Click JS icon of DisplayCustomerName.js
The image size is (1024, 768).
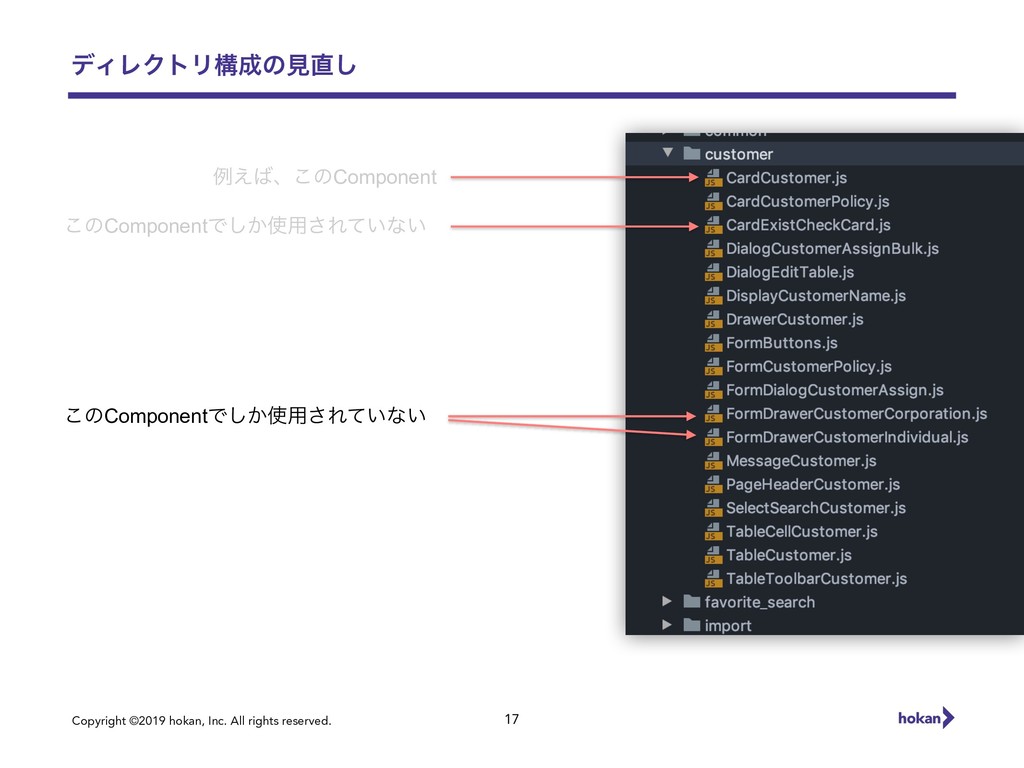pos(713,295)
